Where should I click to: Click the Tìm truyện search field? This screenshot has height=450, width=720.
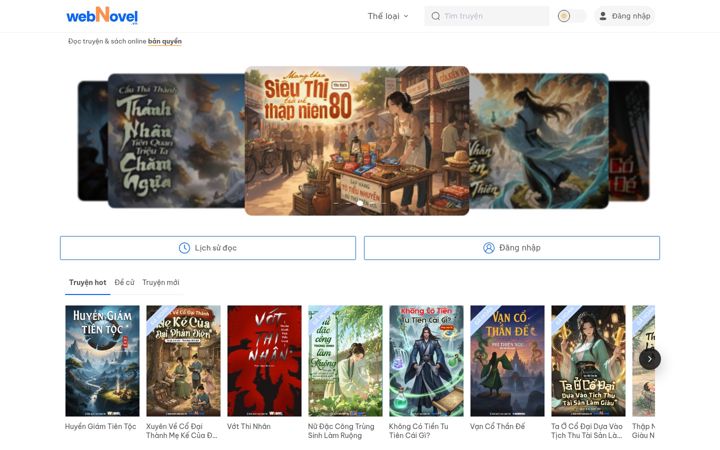[487, 16]
